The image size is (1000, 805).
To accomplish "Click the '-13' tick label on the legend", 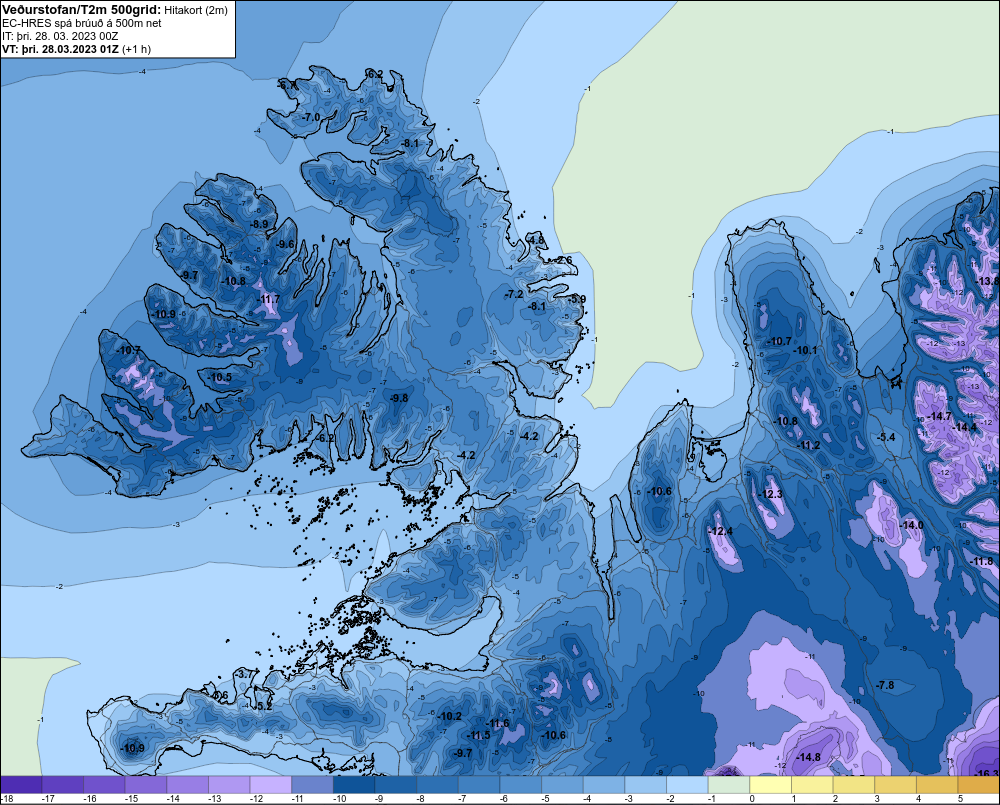I will 215,799.
